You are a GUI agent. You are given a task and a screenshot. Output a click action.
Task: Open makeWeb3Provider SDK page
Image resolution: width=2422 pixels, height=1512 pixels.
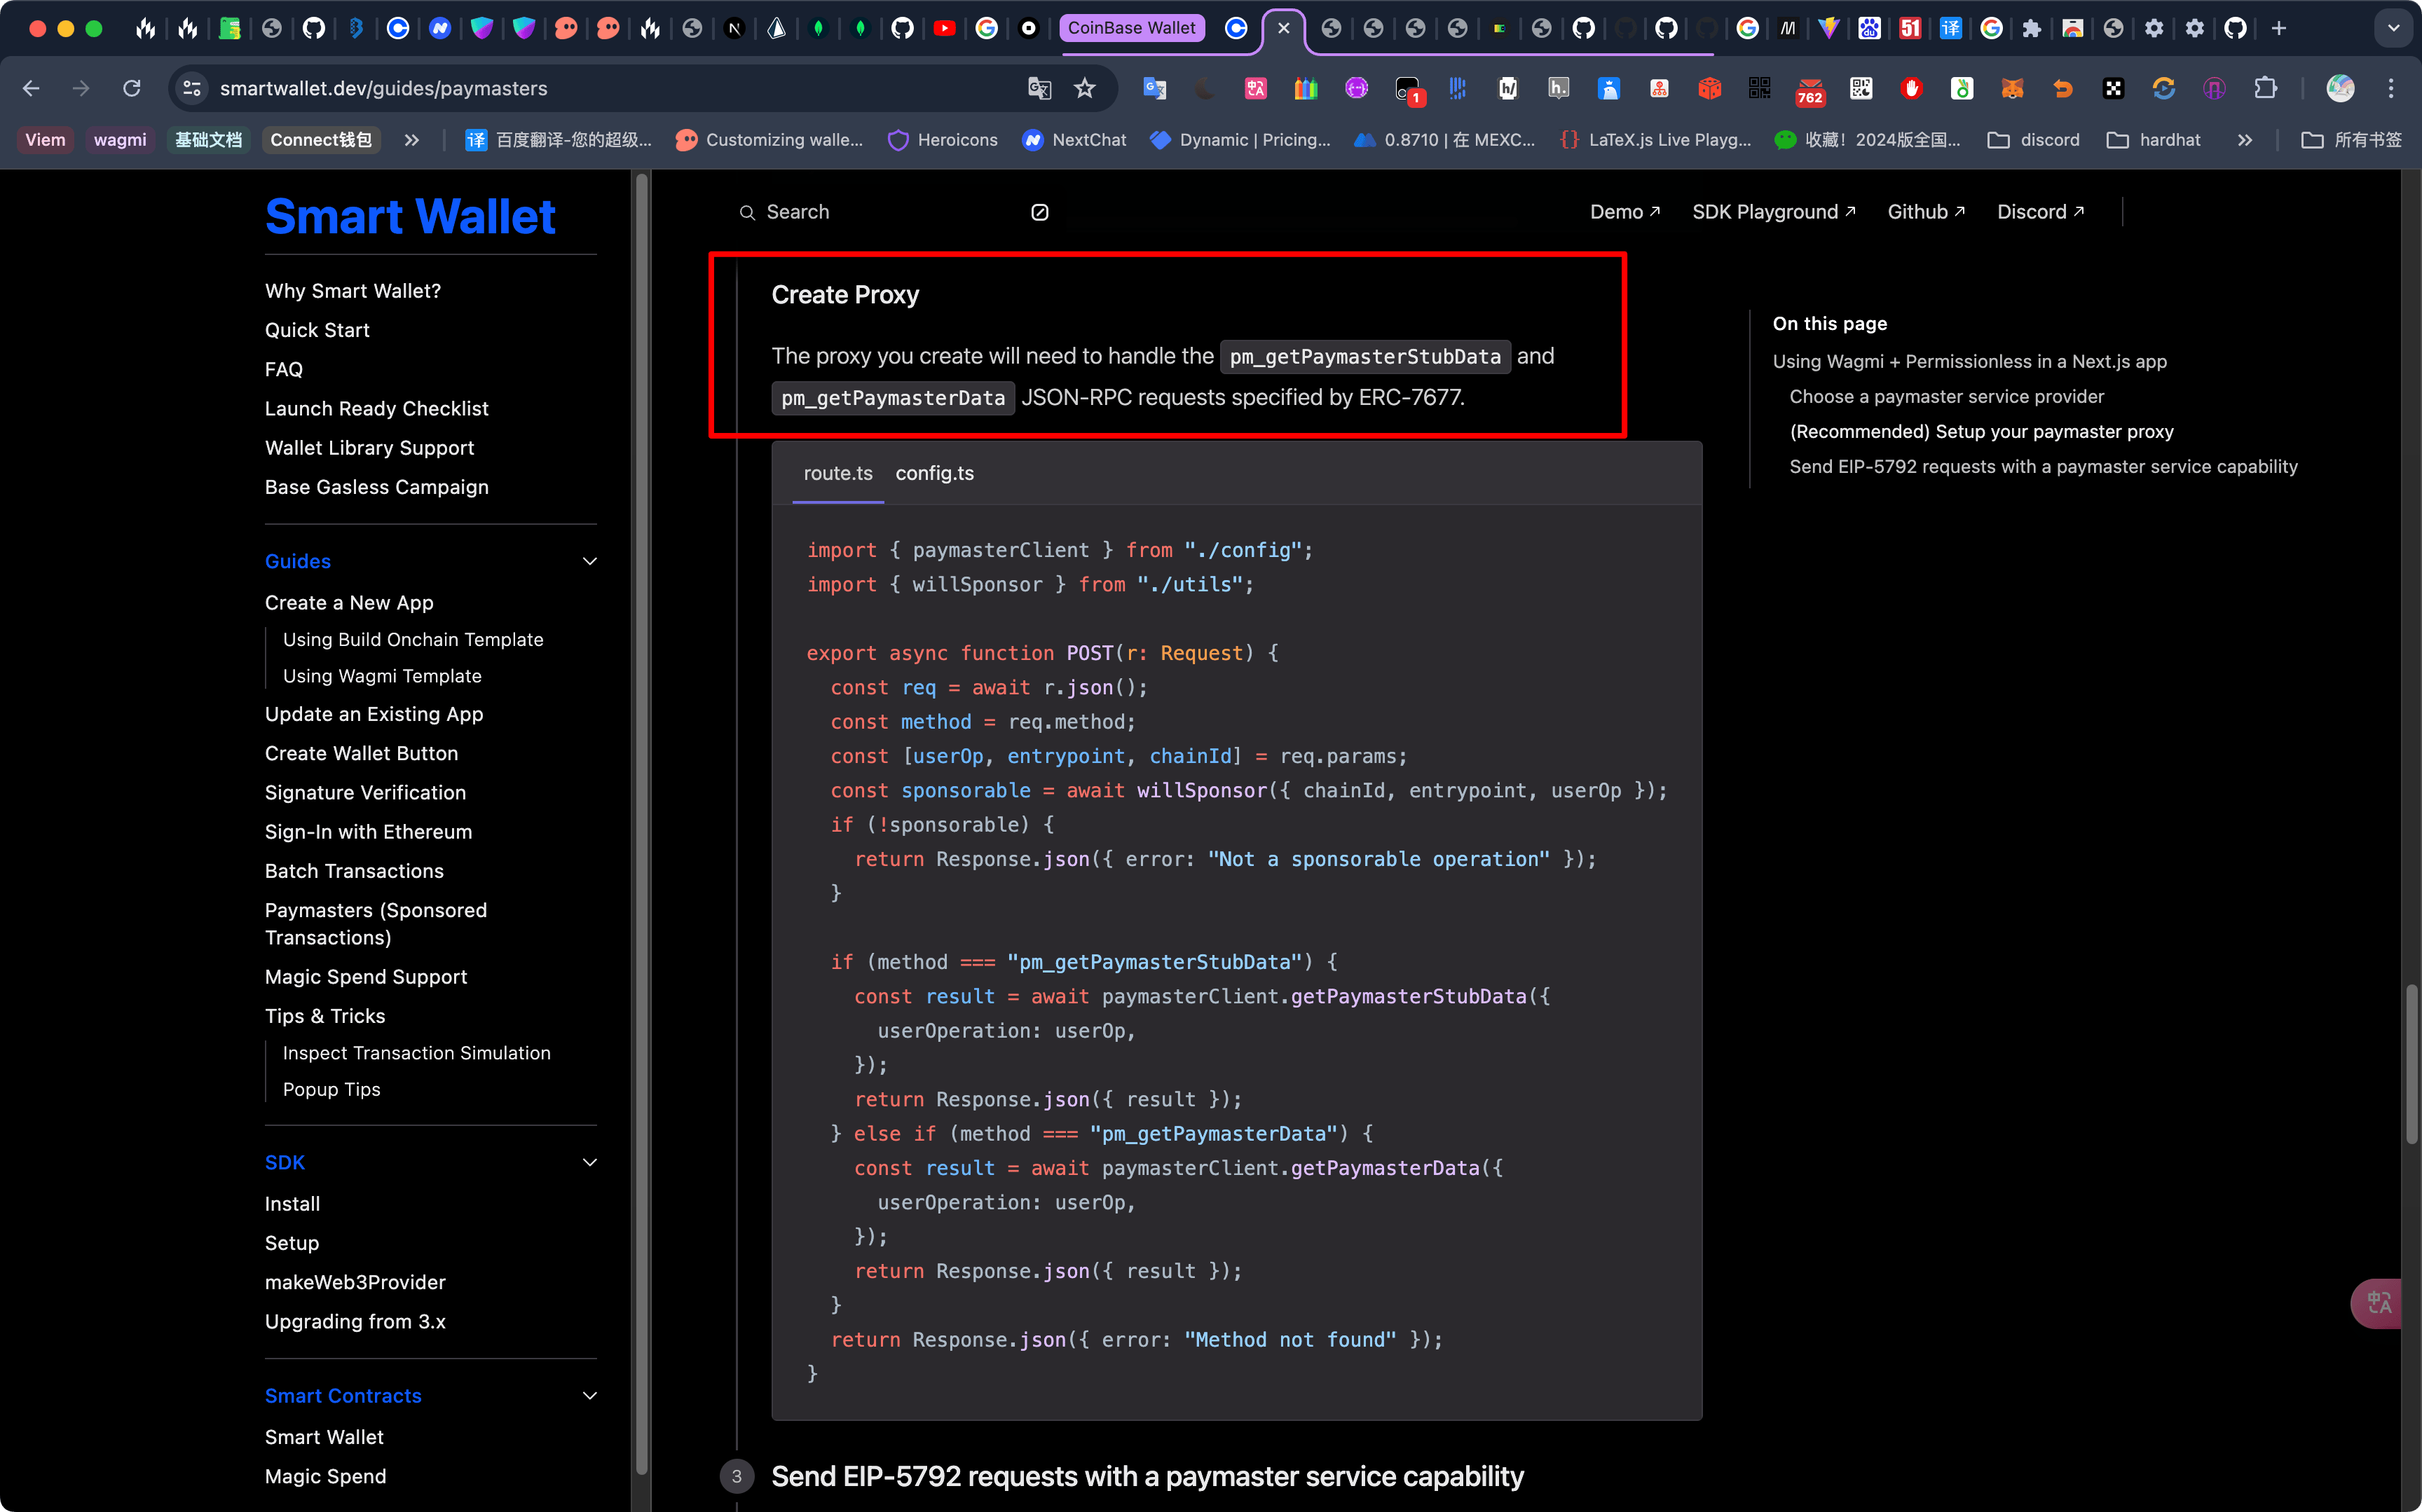355,1282
